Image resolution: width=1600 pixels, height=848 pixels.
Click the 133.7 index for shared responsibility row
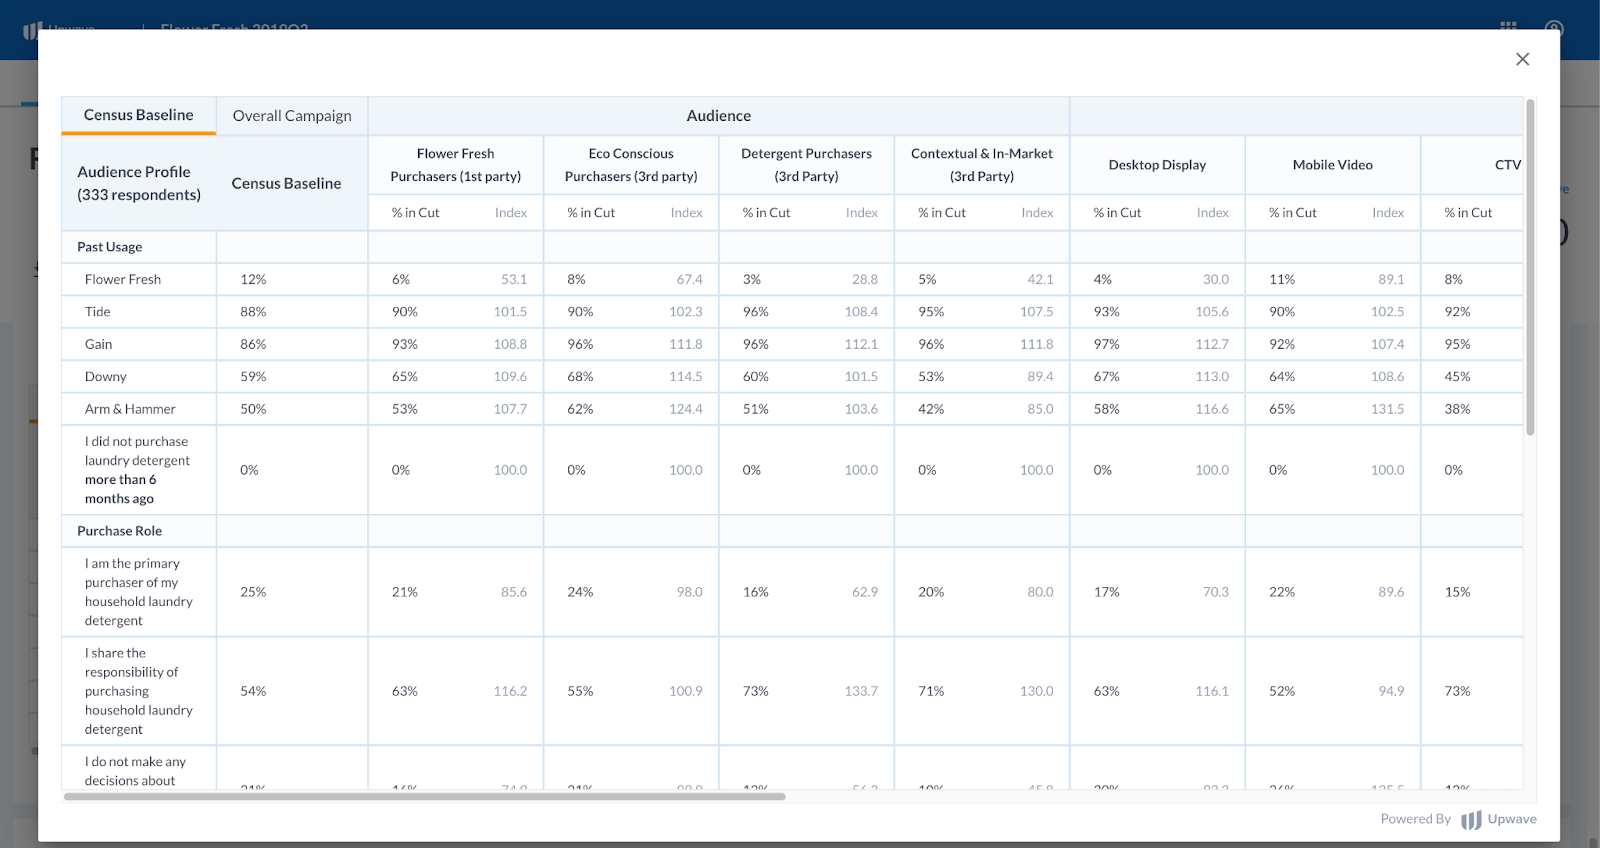(861, 691)
